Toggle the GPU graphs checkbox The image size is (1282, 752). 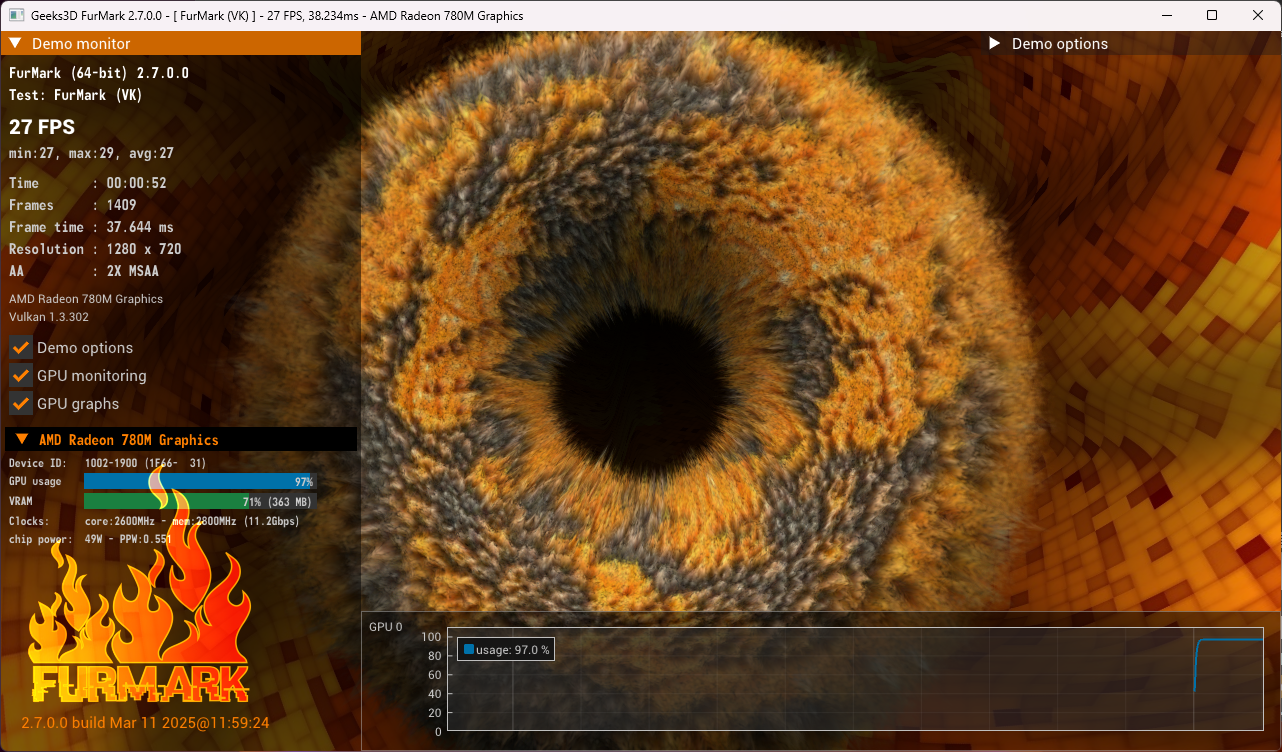pos(21,404)
